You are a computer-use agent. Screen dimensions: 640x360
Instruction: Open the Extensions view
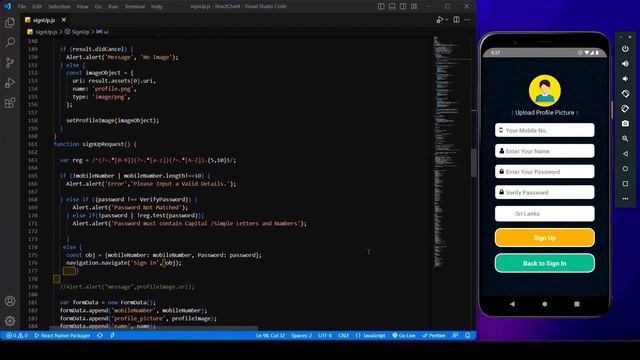pyautogui.click(x=10, y=102)
